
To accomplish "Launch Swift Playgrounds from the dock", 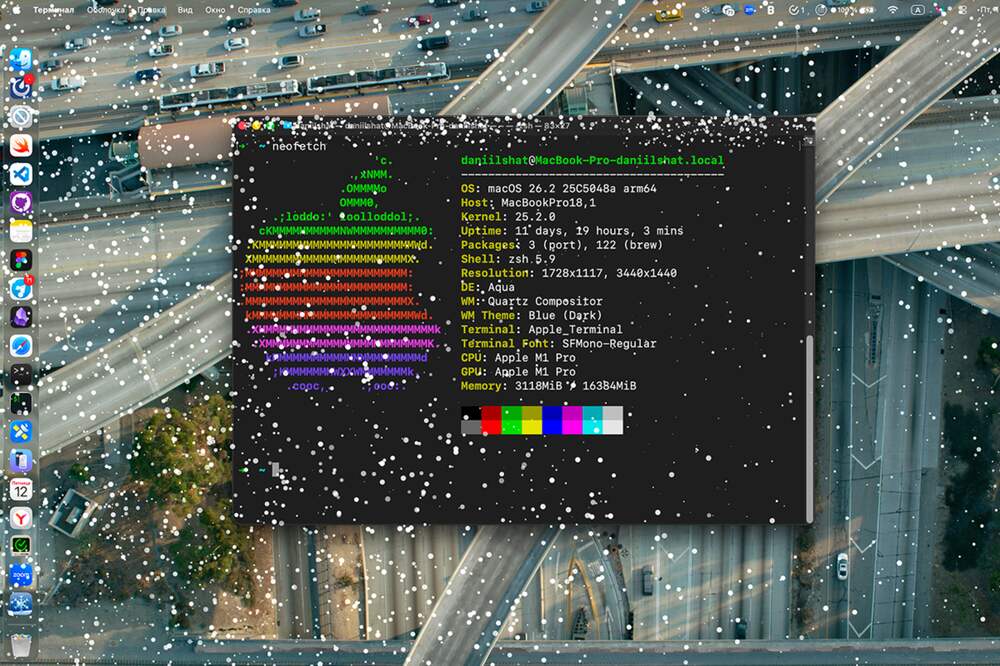I will 21,146.
